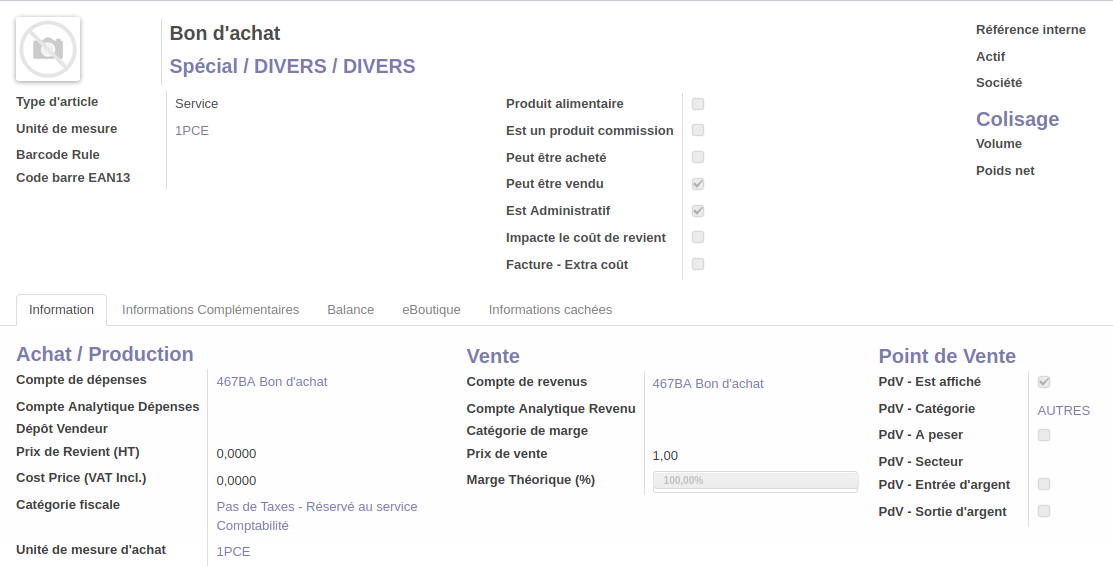Click the Marge Théorique progress bar
This screenshot has width=1113, height=566.
(x=755, y=481)
